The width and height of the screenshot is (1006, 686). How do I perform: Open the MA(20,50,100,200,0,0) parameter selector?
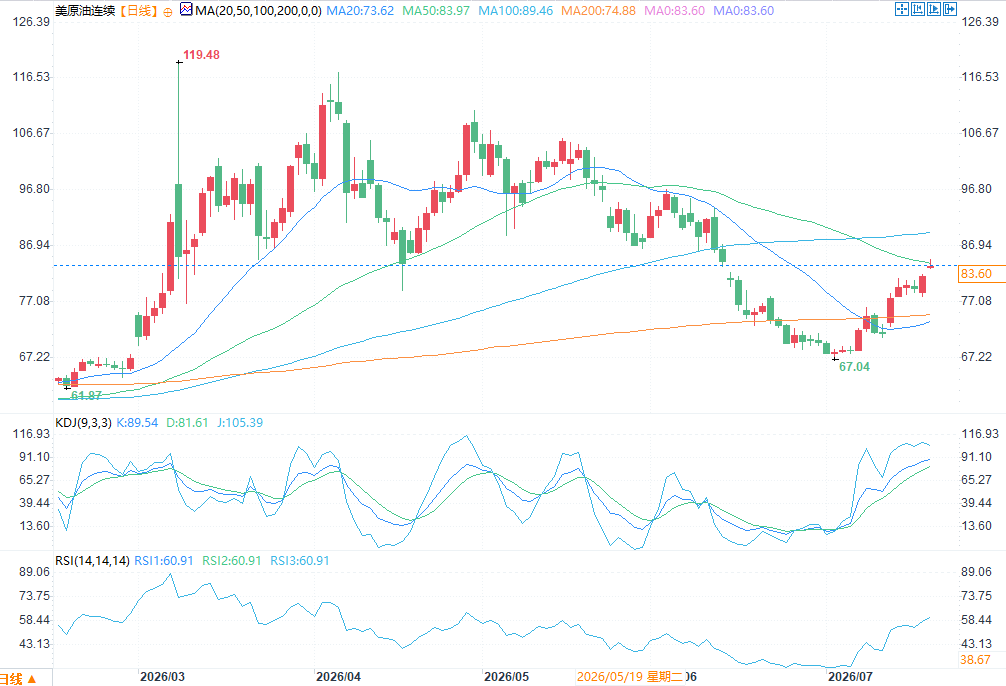pos(258,11)
